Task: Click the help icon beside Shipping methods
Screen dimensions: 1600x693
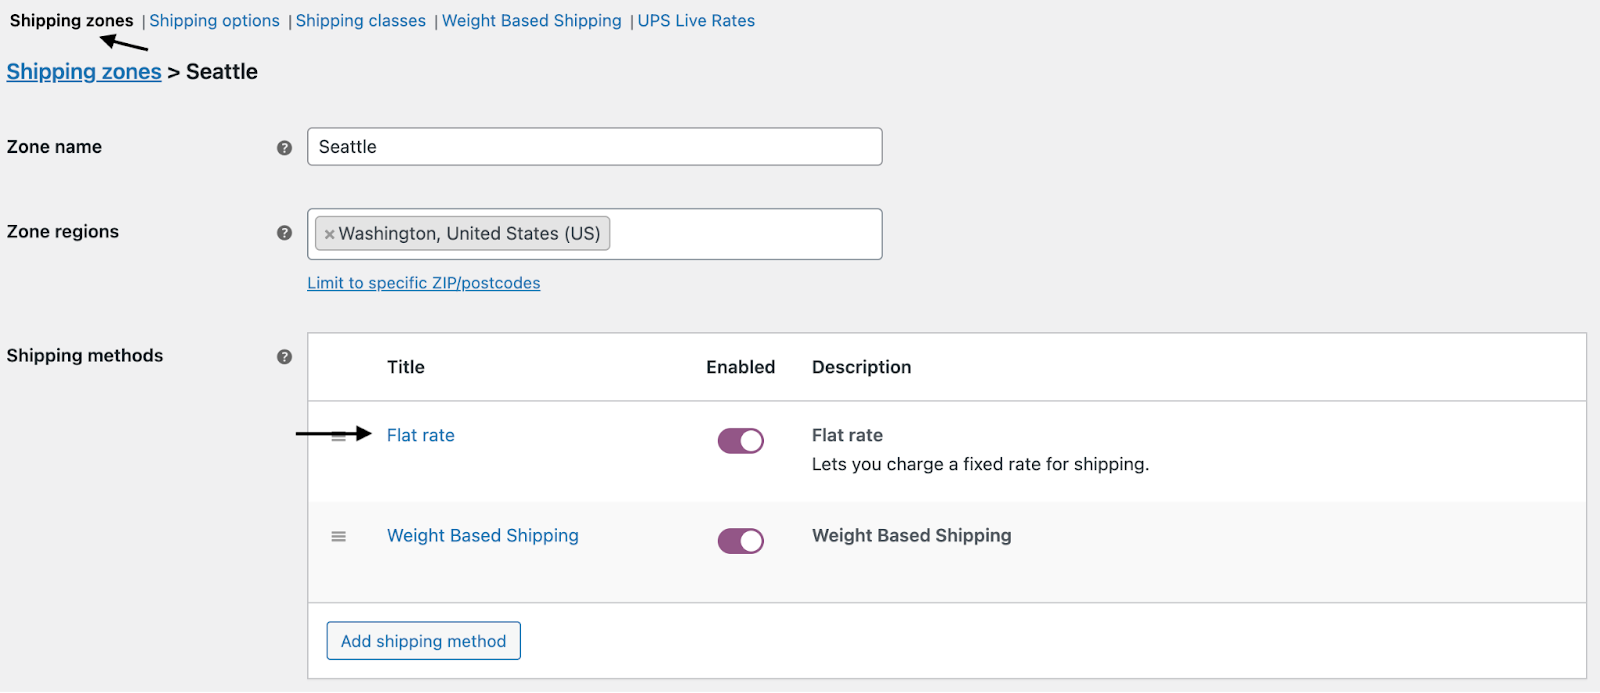Action: [x=285, y=356]
